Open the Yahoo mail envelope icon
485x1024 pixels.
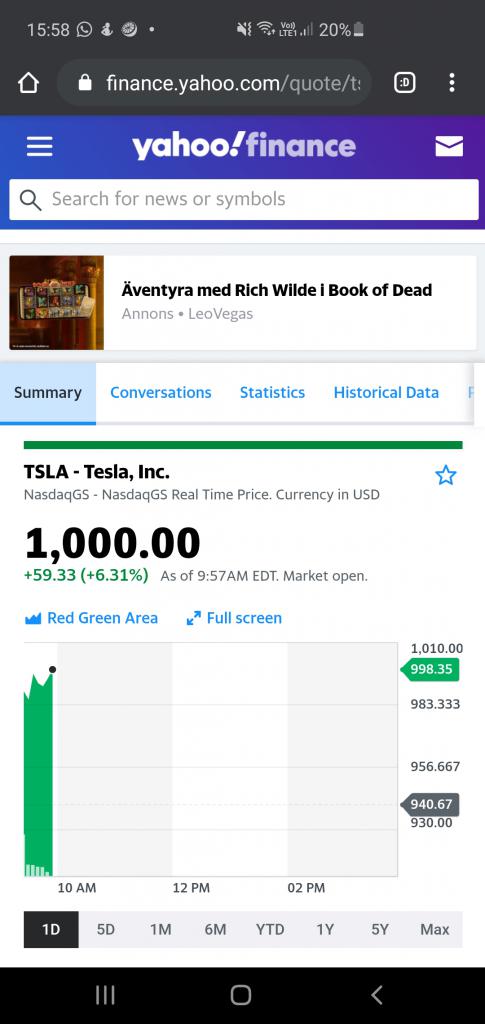449,146
